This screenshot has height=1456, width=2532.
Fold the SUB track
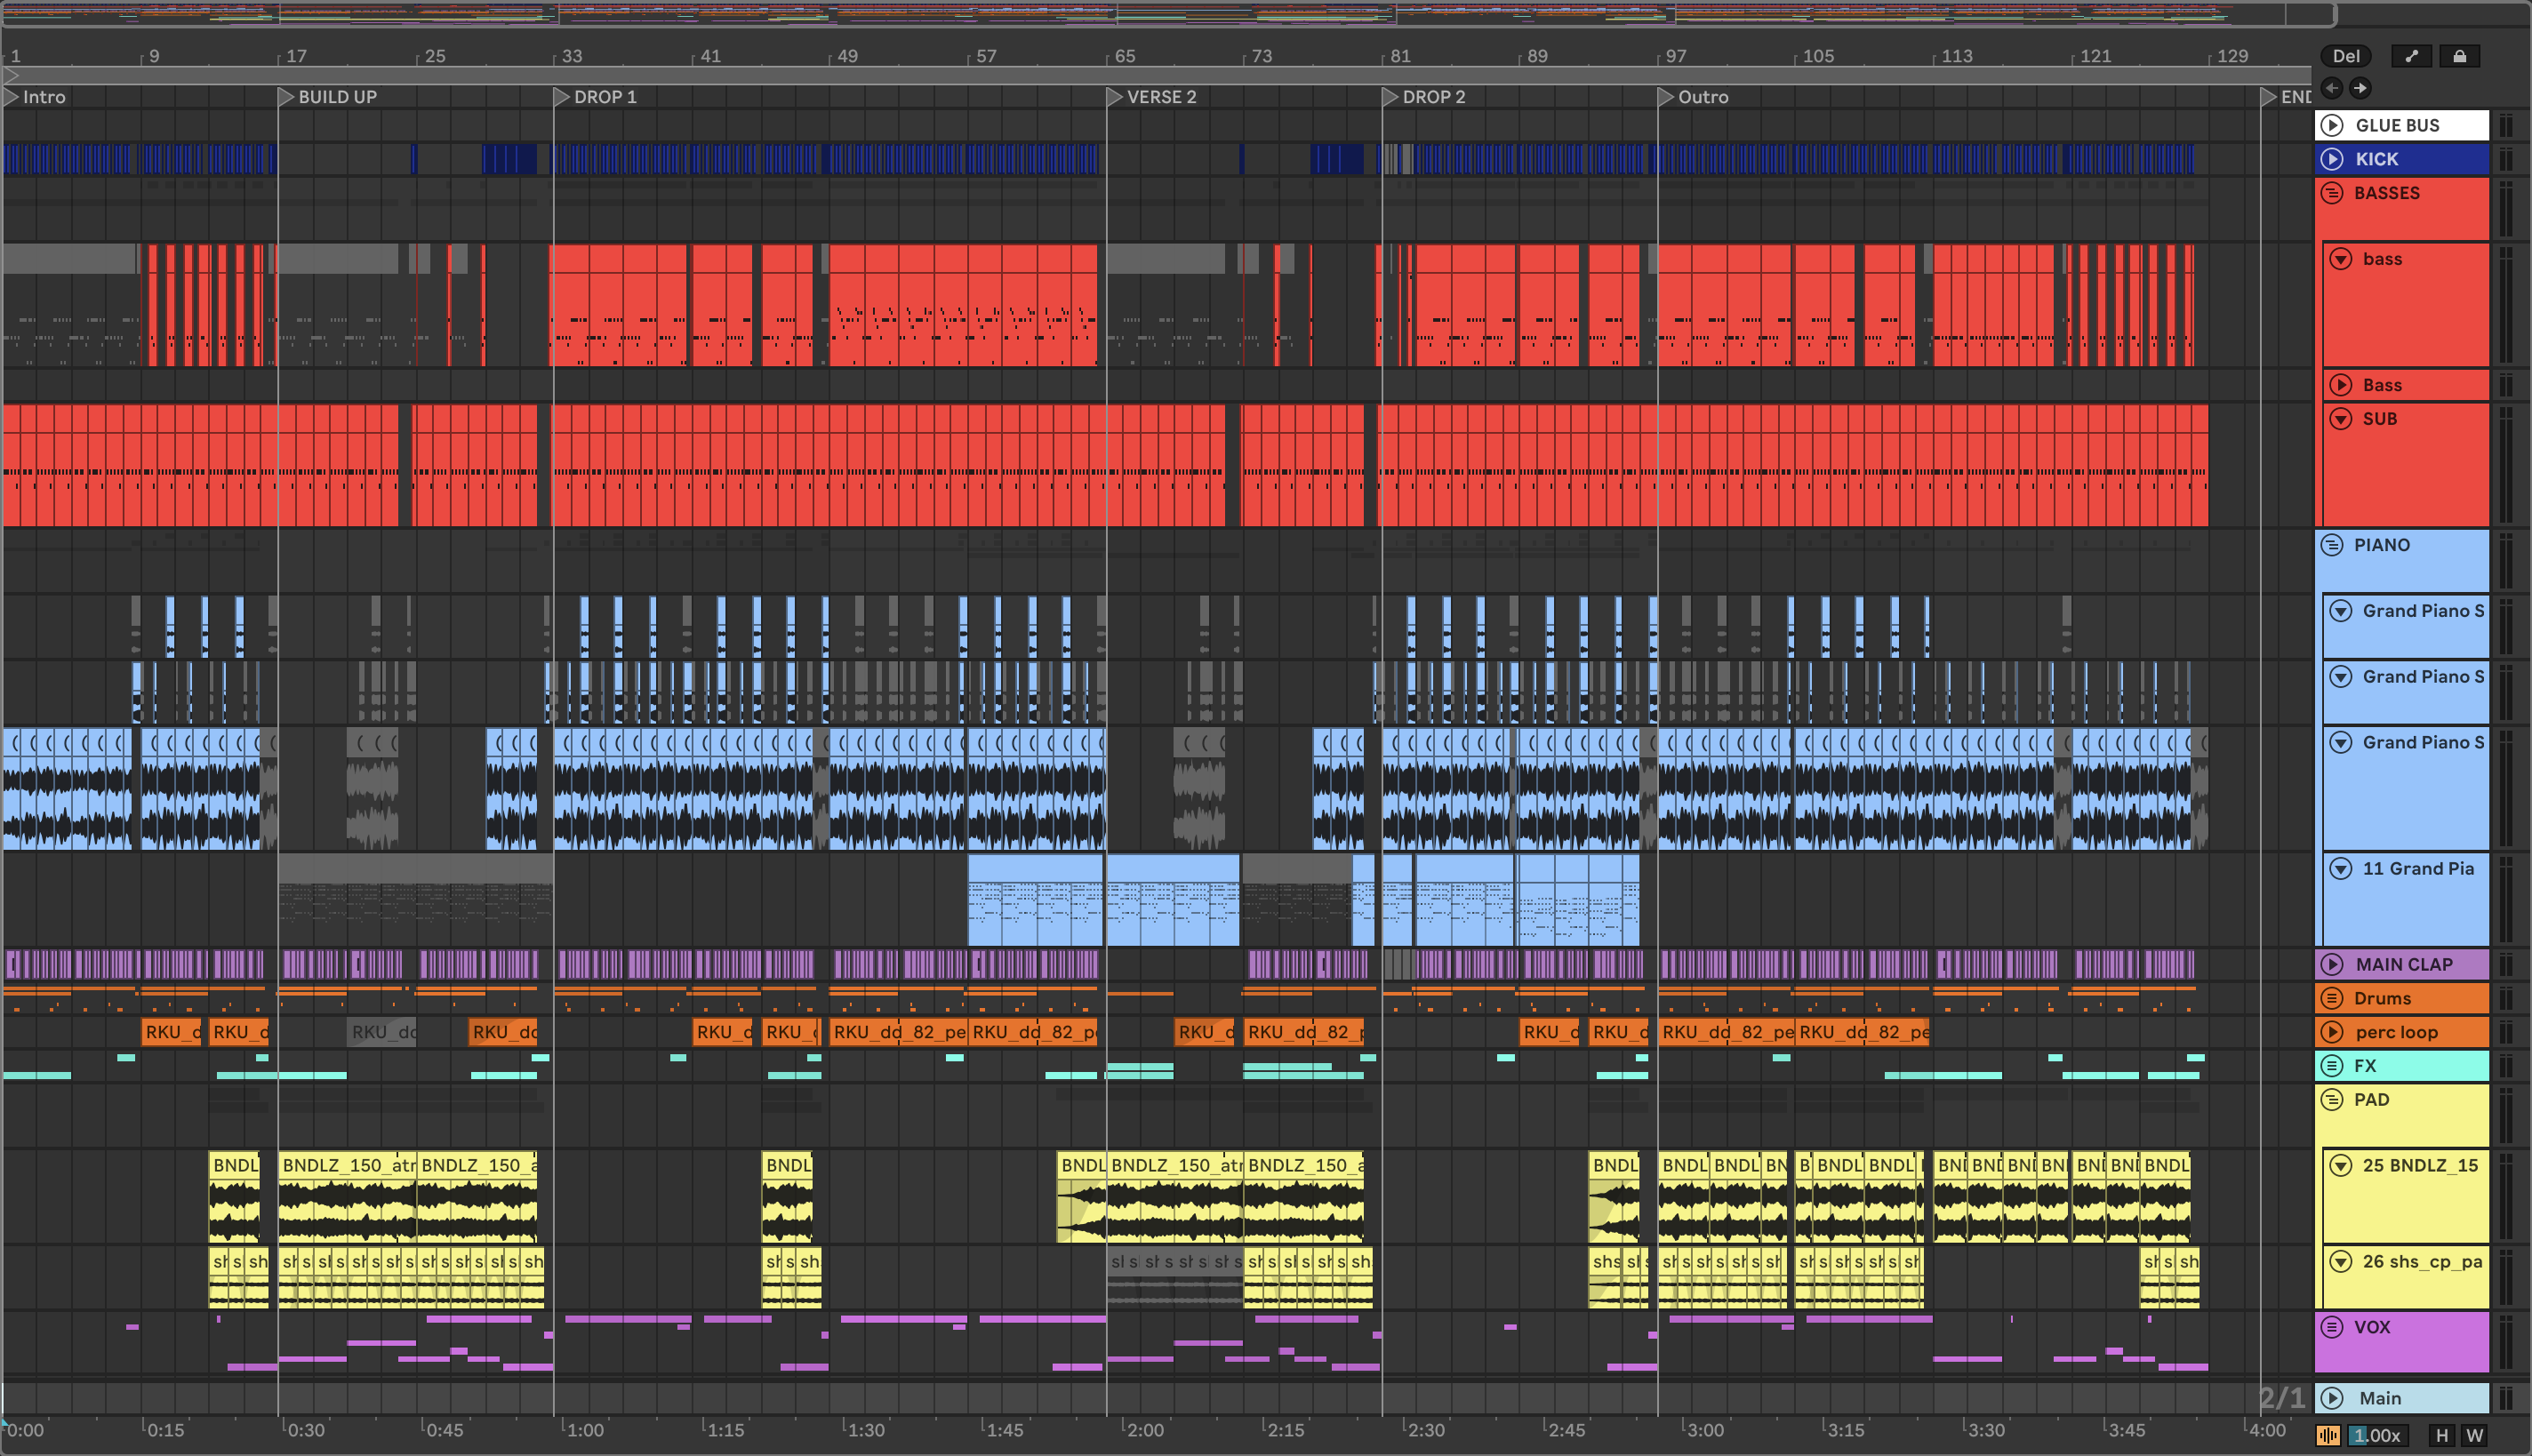[2341, 419]
